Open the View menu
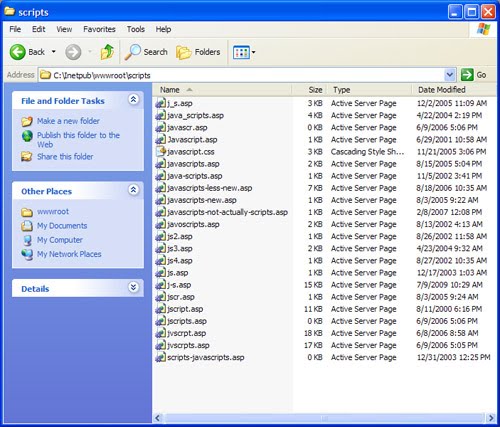The image size is (500, 427). (x=64, y=29)
